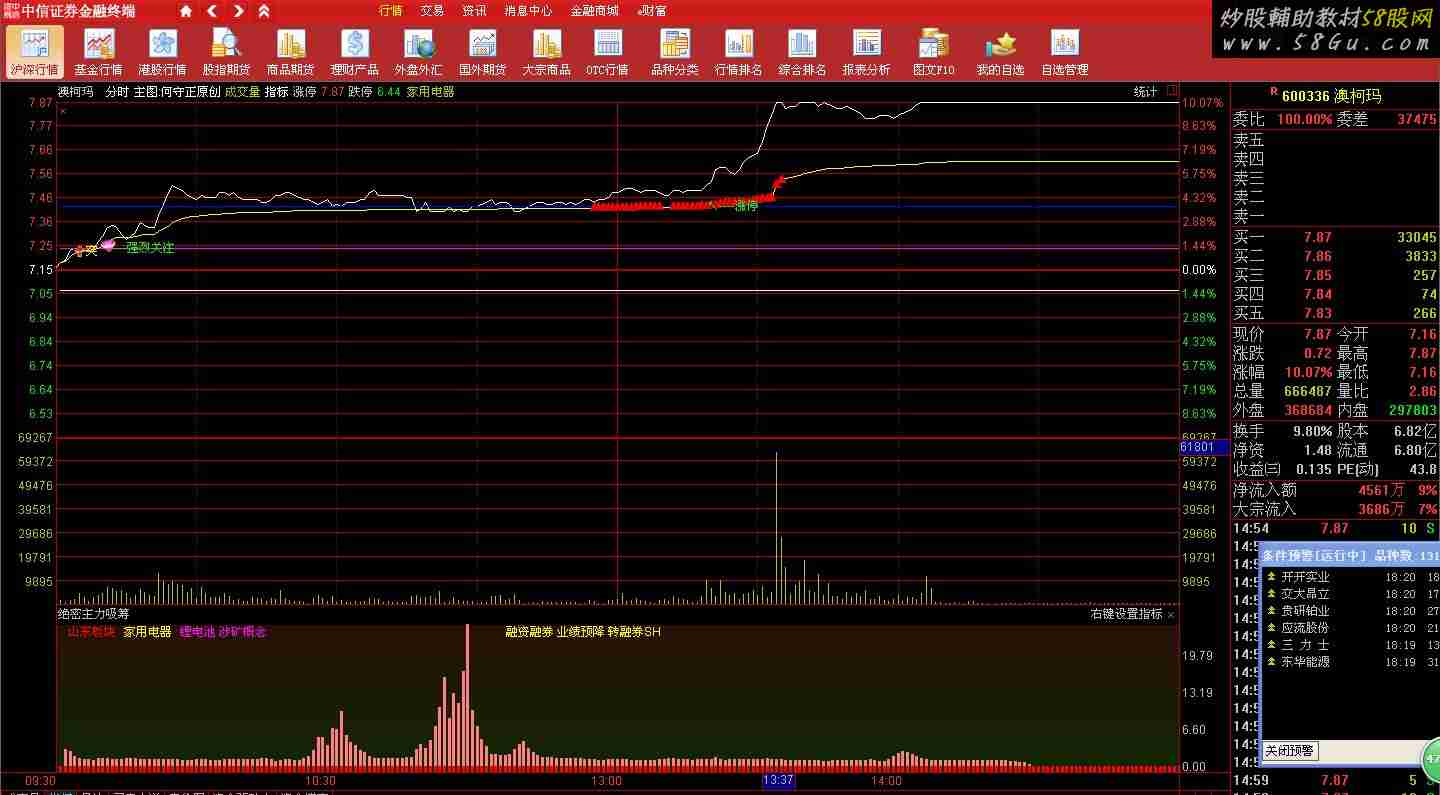The height and width of the screenshot is (795, 1440).
Task: Click the 13:37 time axis marker
Action: click(778, 780)
